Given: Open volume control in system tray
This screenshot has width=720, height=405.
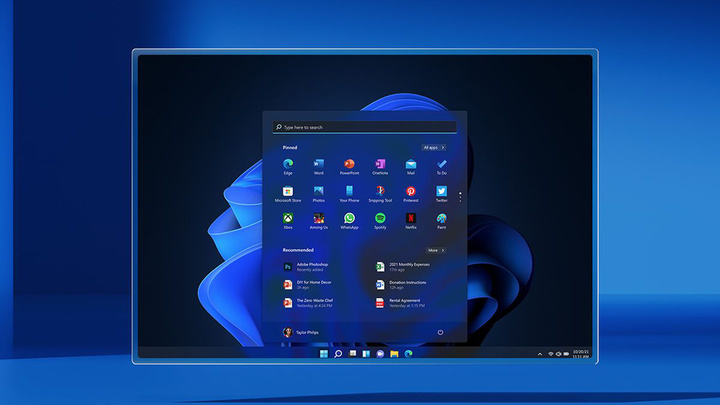Looking at the screenshot, I should 558,354.
